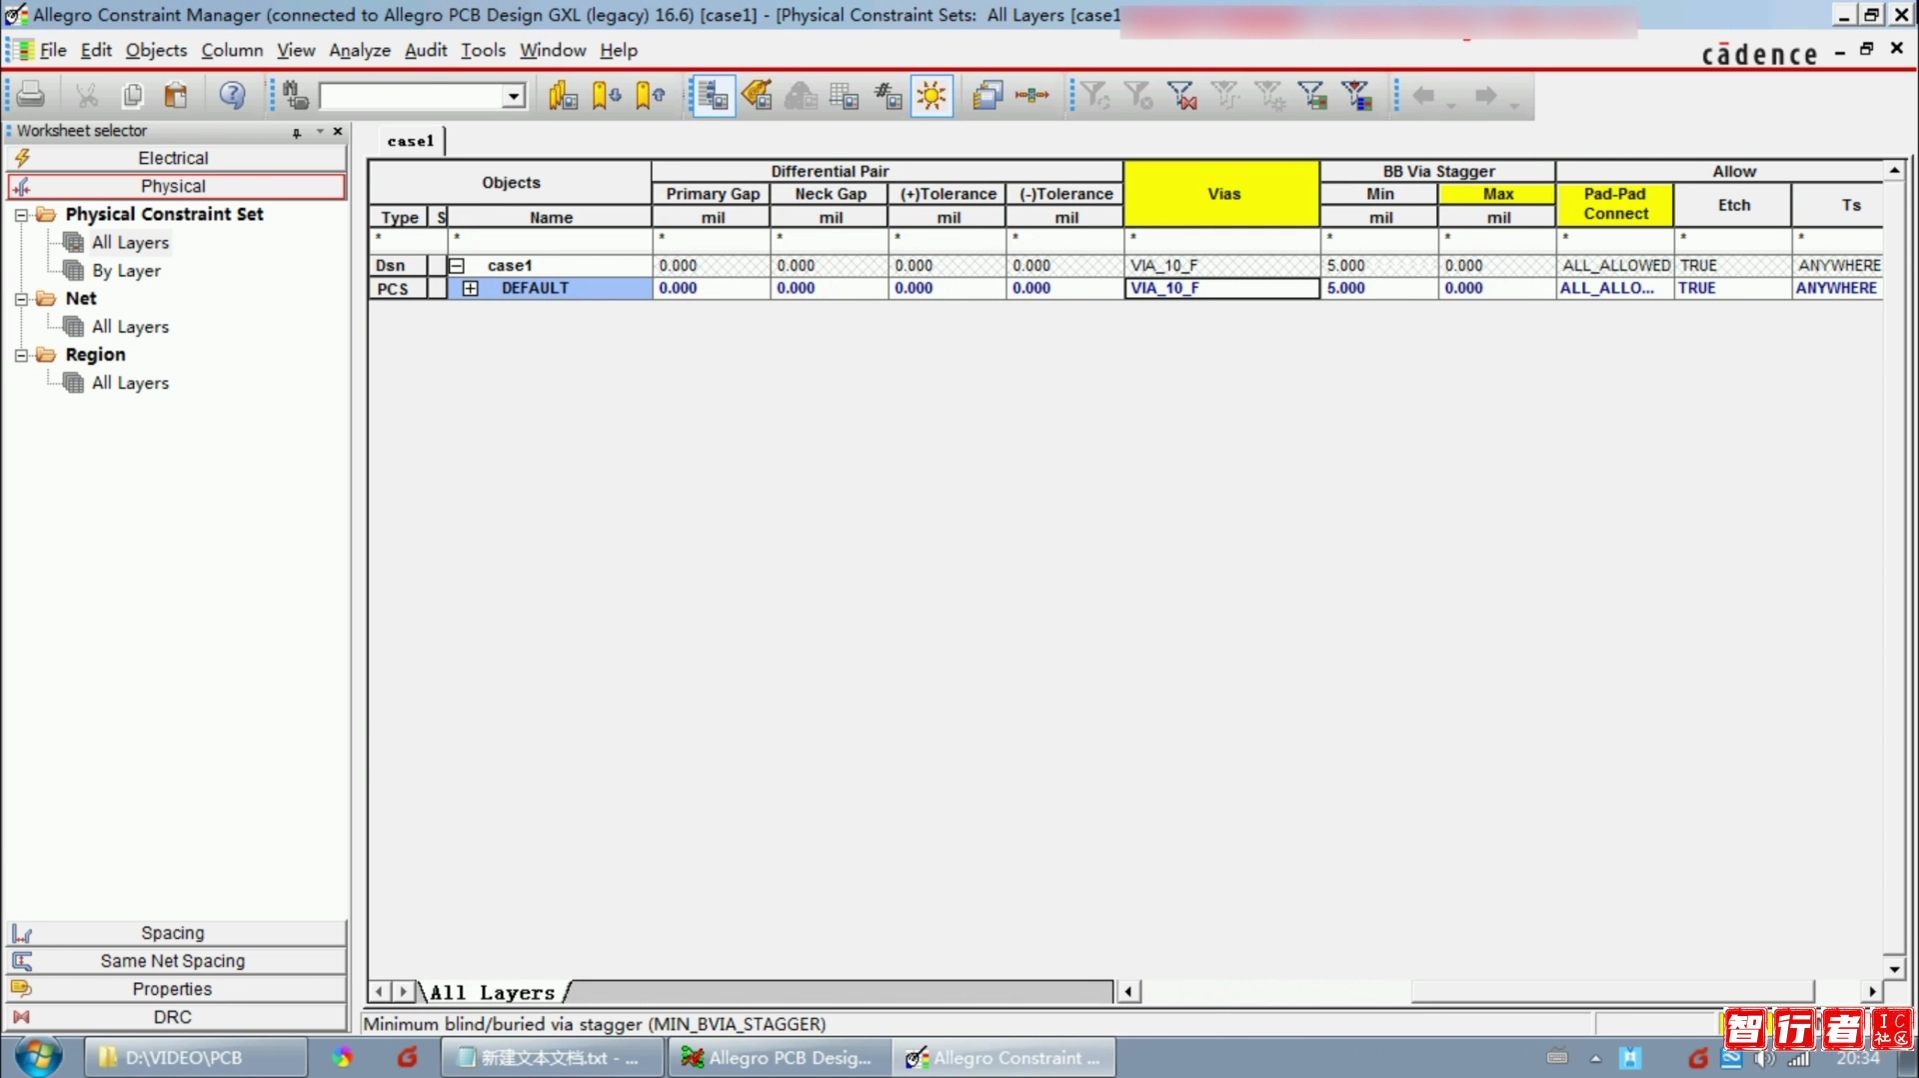Open the Same Net Spacing worksheet section
Screen dimensions: 1919x1078
(176, 961)
